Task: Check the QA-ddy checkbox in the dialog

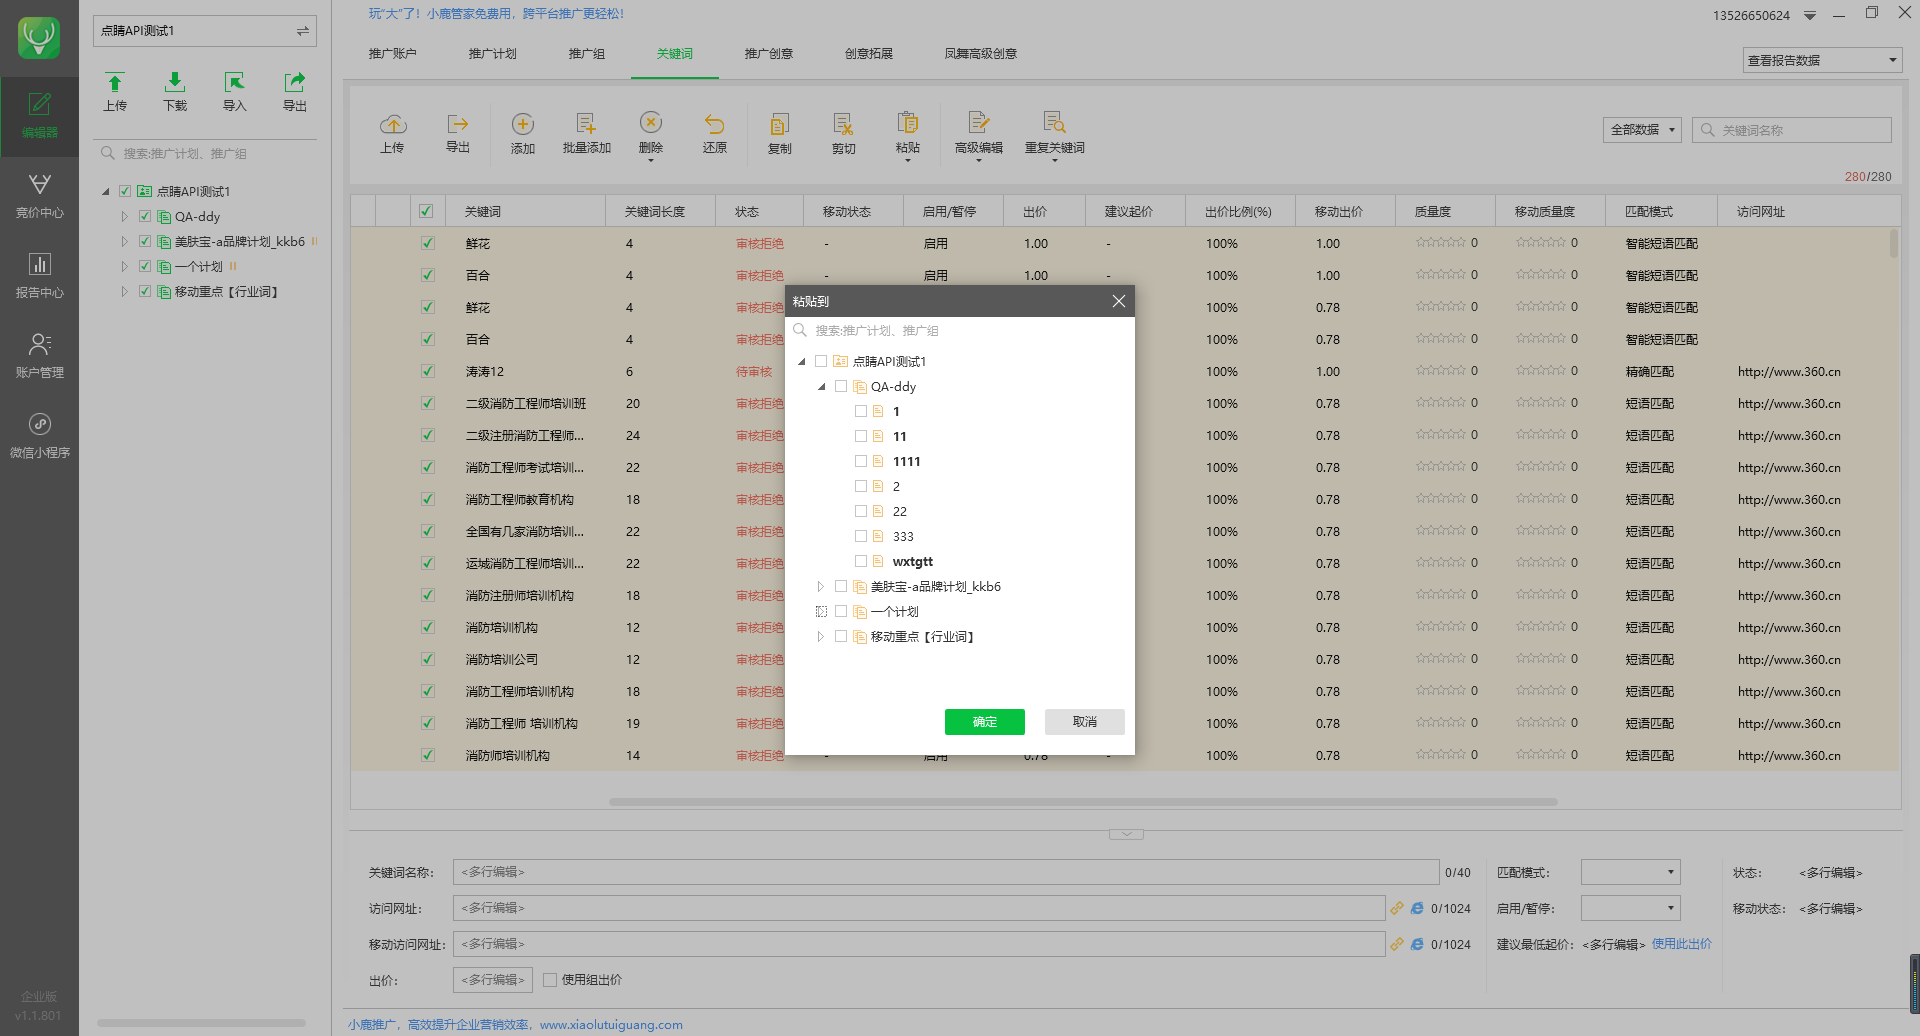Action: [841, 386]
